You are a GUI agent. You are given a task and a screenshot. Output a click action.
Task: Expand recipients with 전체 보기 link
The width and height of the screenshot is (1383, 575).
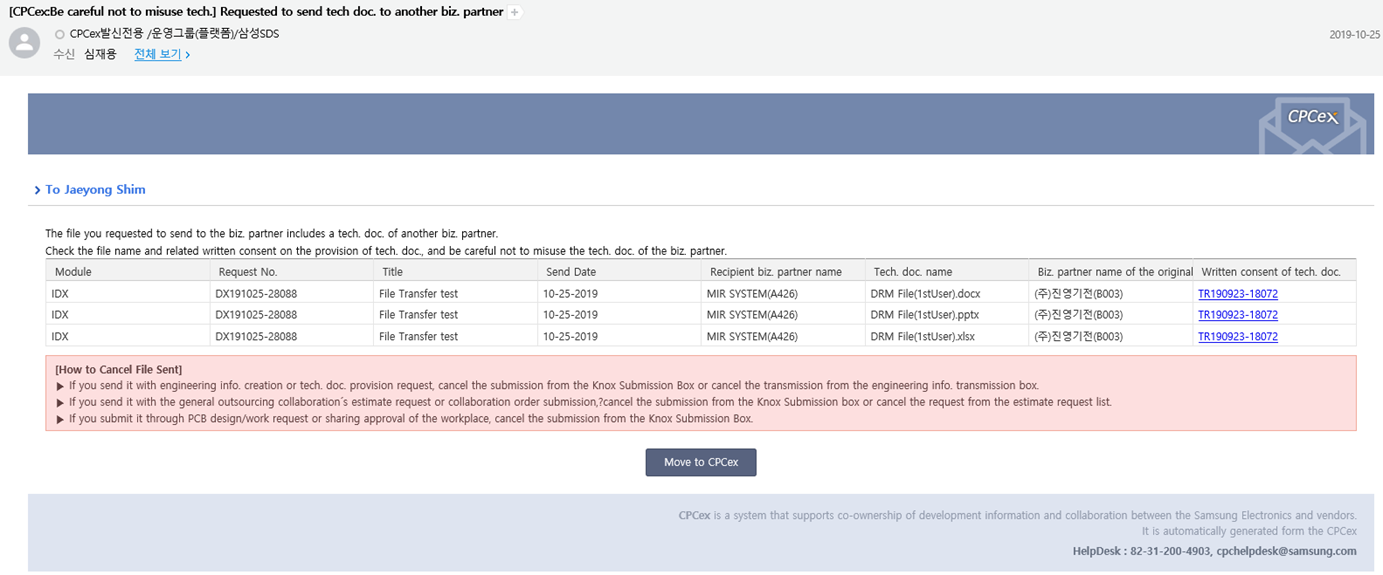161,54
